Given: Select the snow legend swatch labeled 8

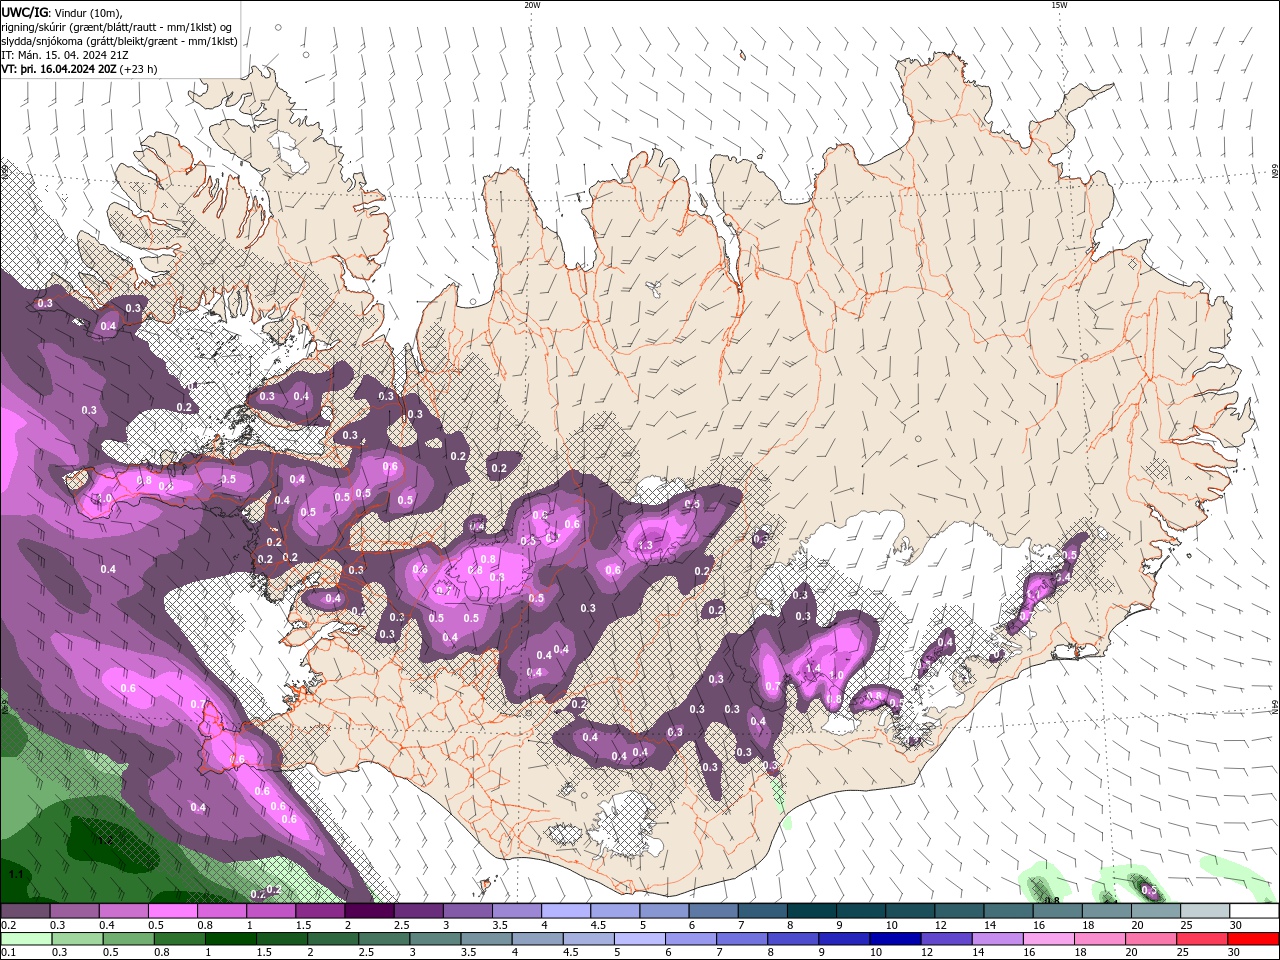Looking at the screenshot, I should [x=810, y=911].
